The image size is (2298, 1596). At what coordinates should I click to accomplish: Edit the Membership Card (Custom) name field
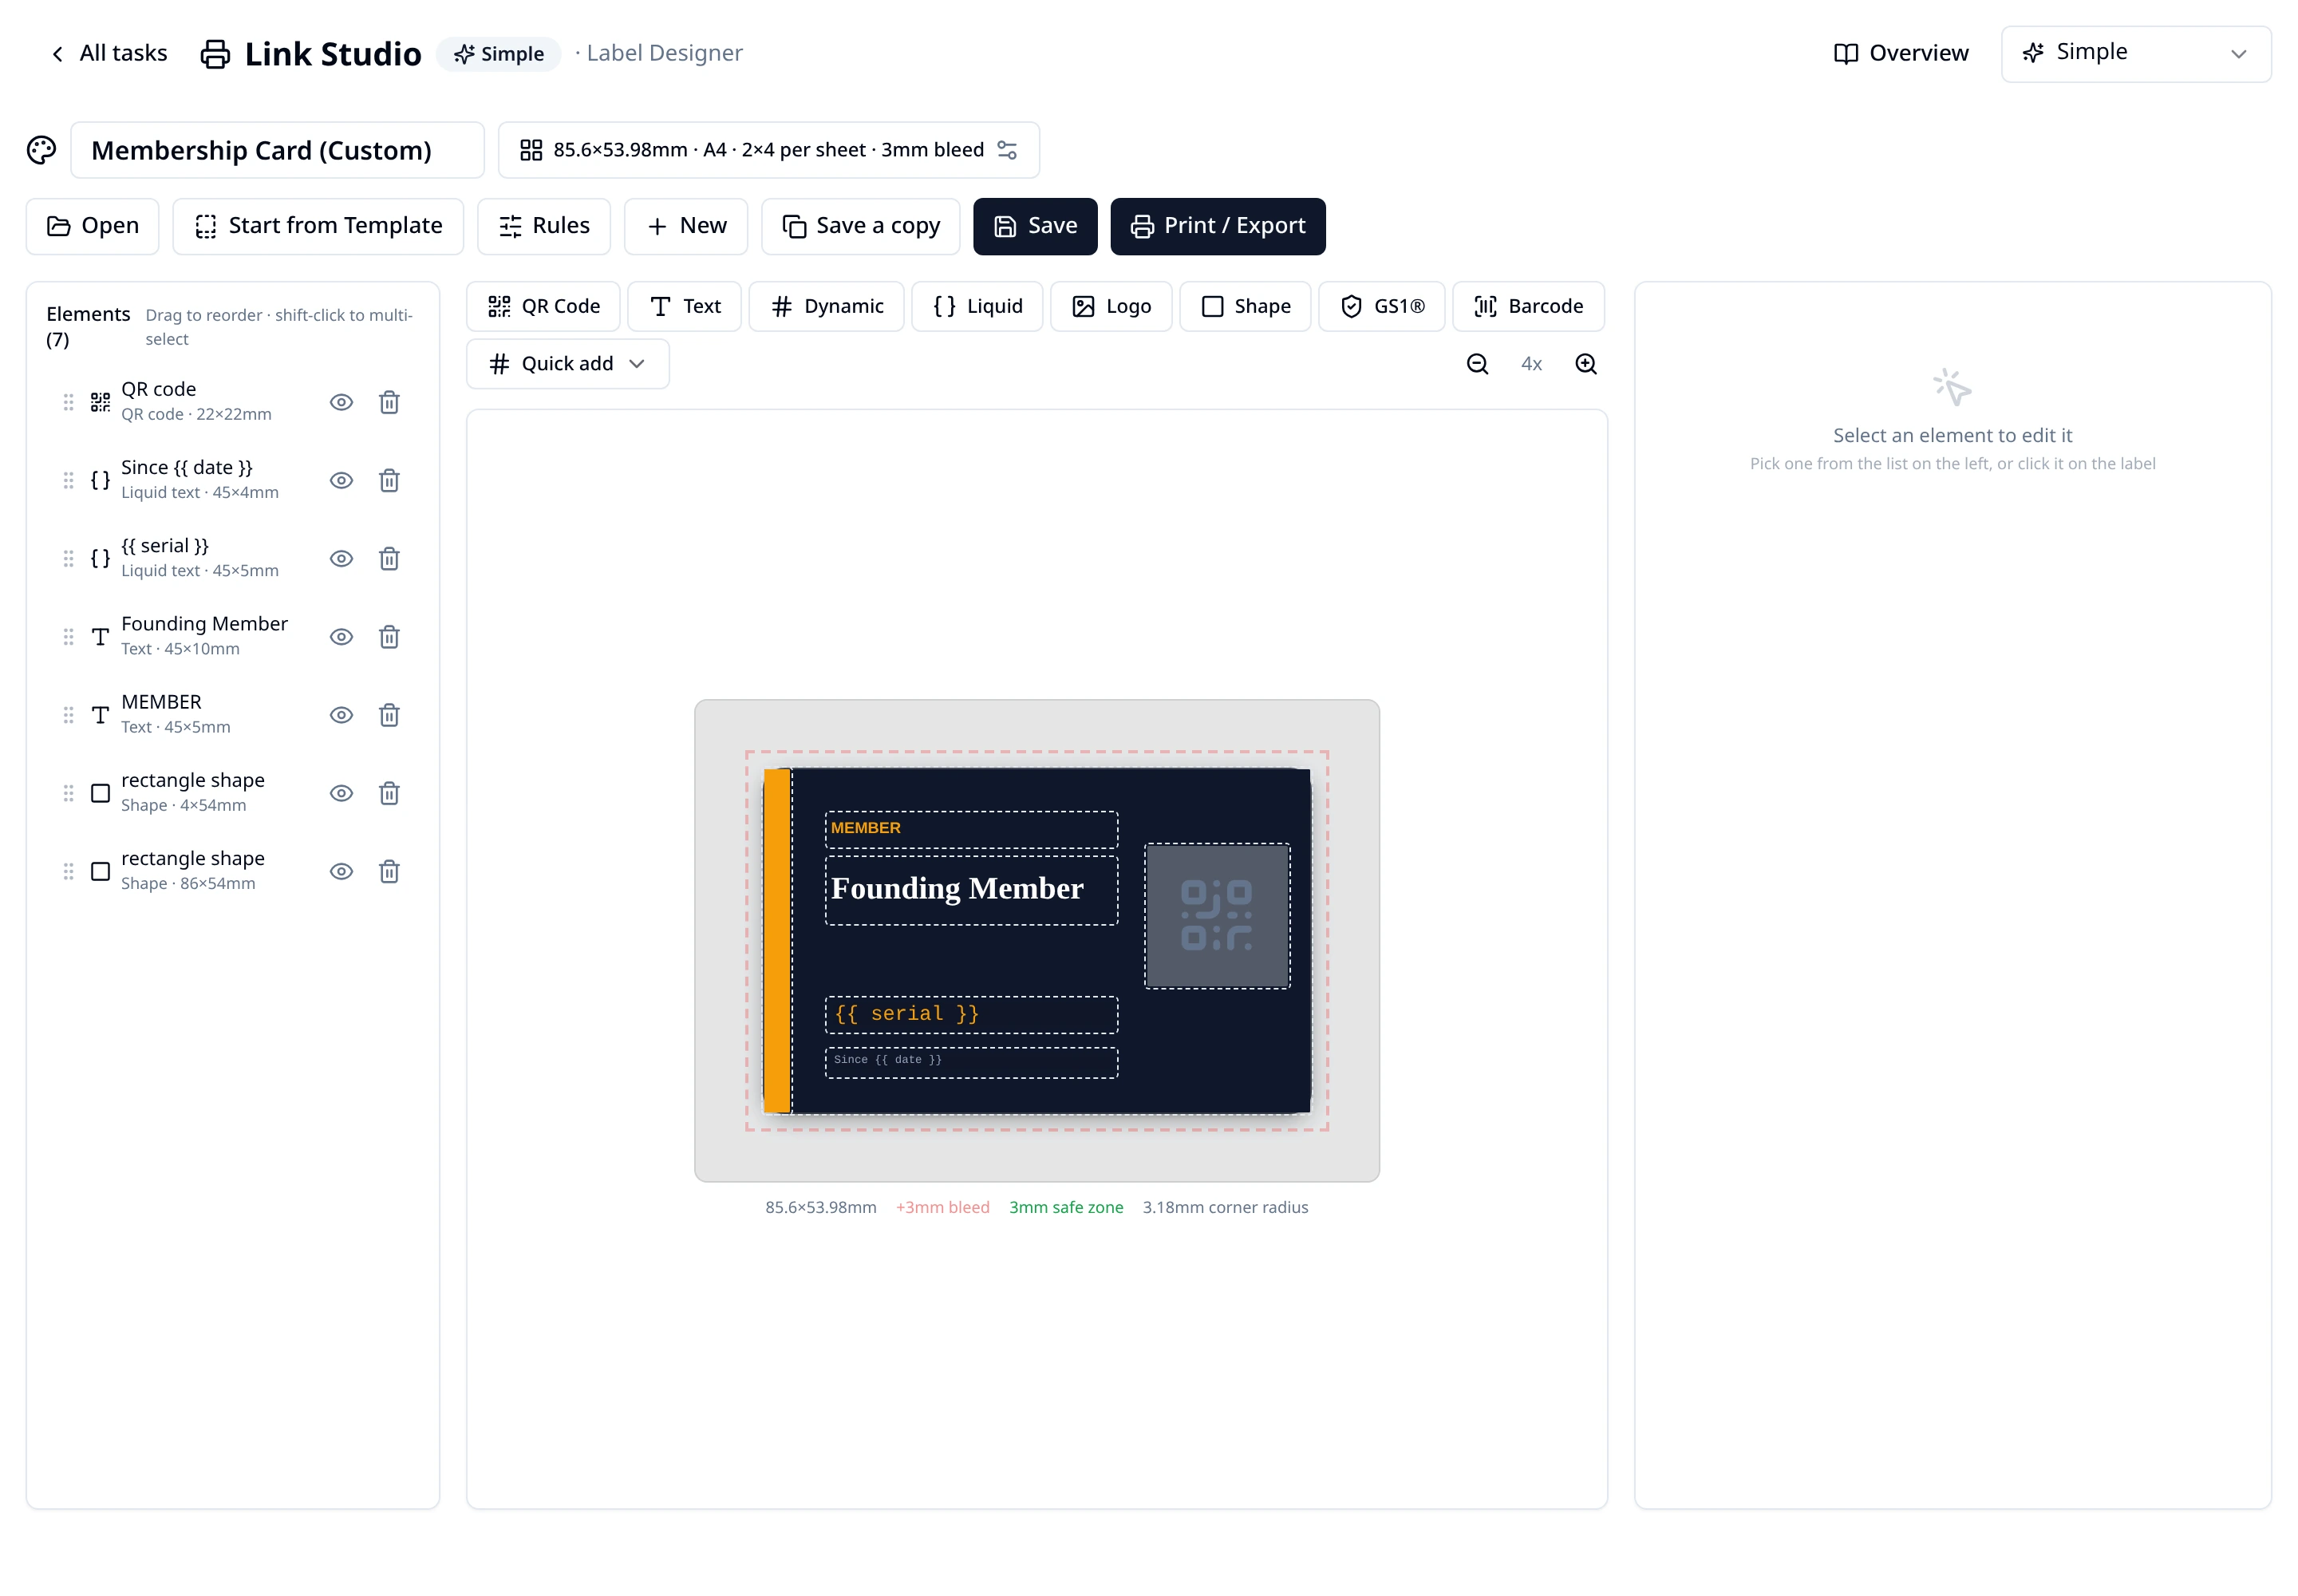click(277, 150)
